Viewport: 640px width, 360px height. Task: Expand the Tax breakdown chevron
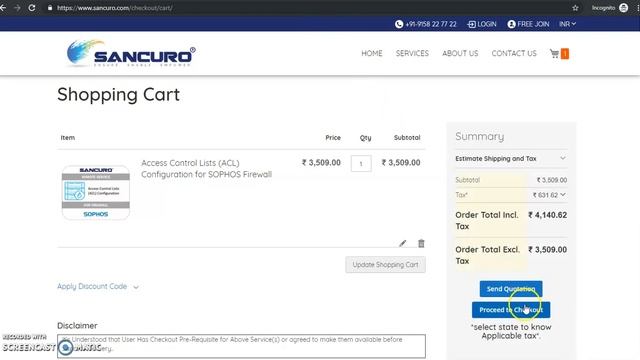pos(563,195)
